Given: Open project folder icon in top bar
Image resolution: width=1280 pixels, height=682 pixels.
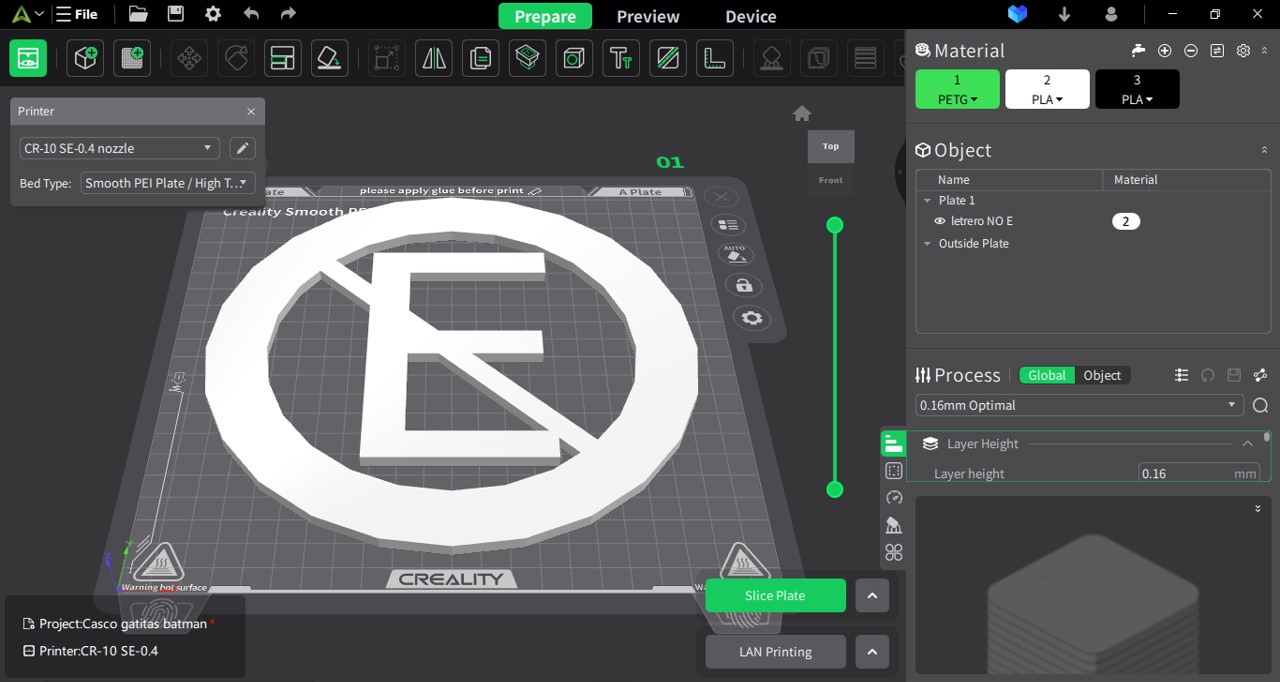Looking at the screenshot, I should pos(138,14).
